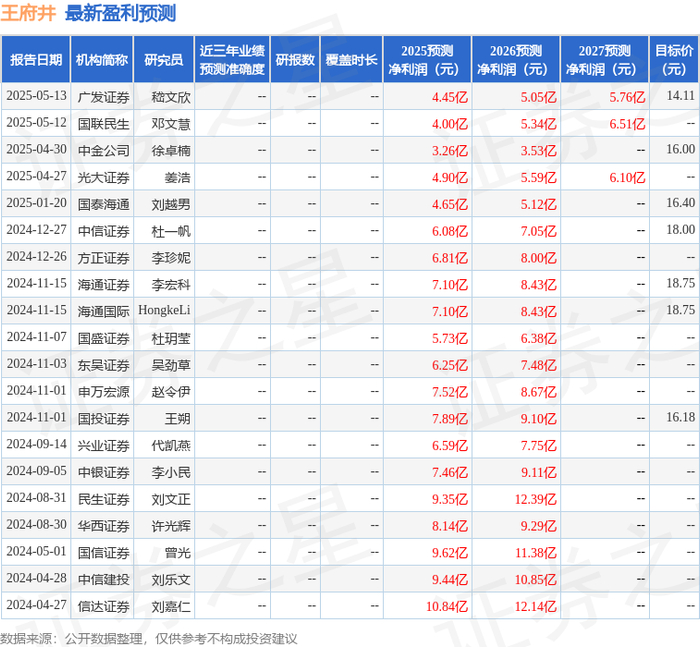700x647 pixels.
Task: Click the 8.67亿 2026 forecast value
Action: (x=538, y=392)
